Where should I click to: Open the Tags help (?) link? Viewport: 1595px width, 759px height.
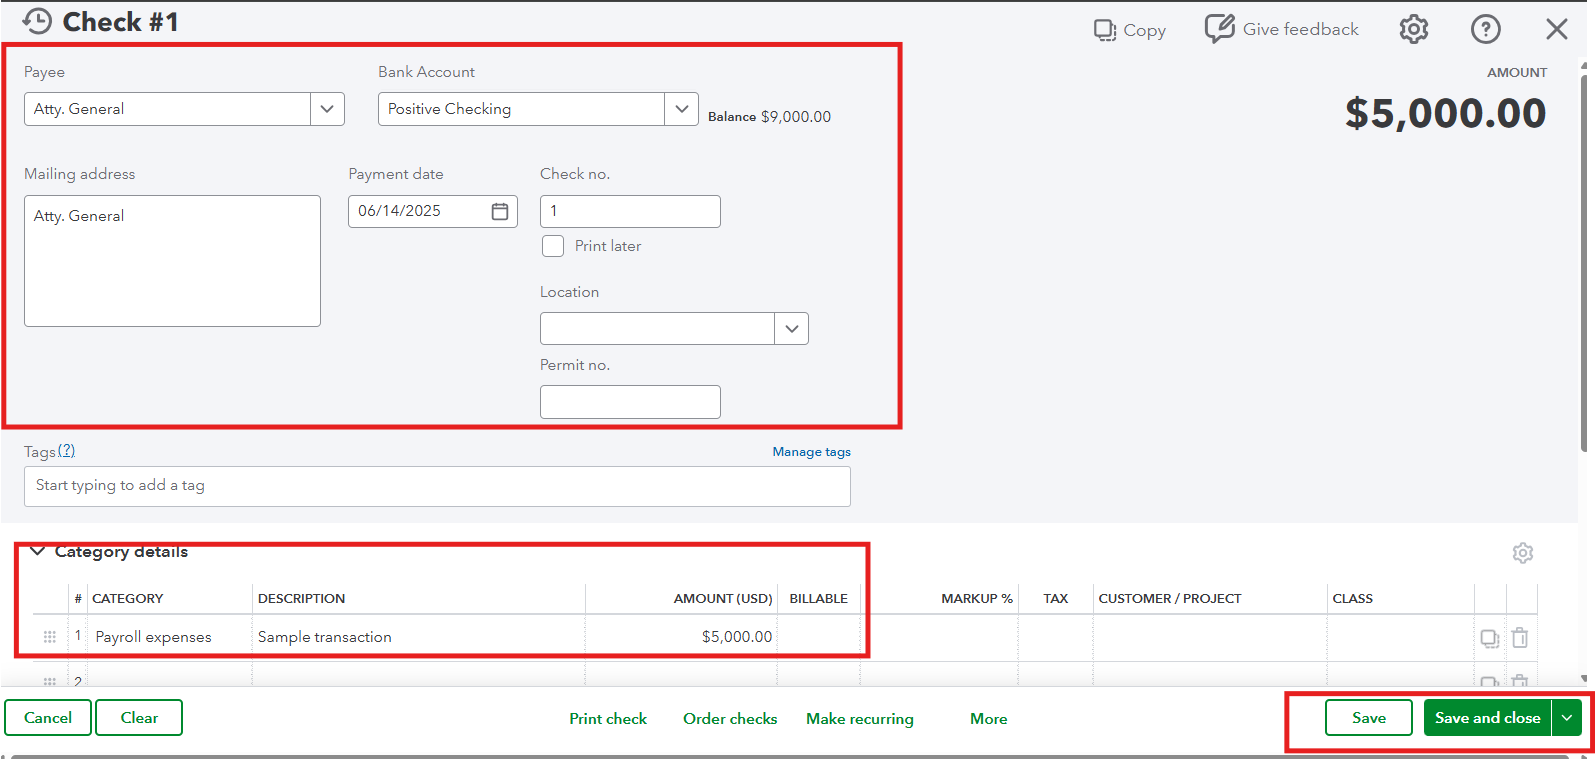pos(66,451)
